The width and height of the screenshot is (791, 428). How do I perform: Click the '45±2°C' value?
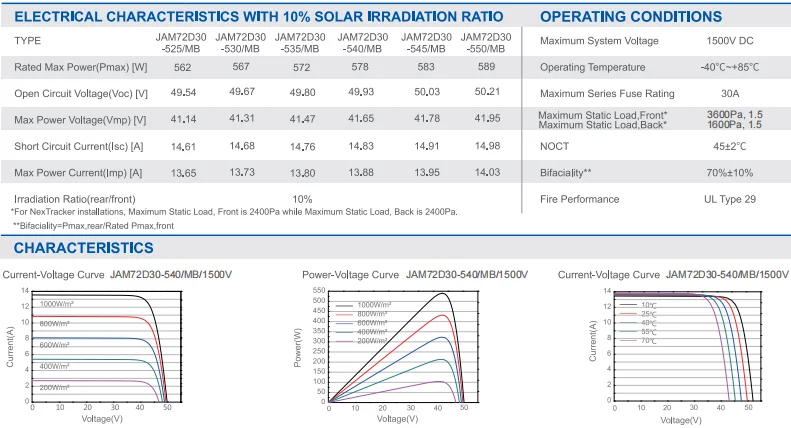coord(729,146)
